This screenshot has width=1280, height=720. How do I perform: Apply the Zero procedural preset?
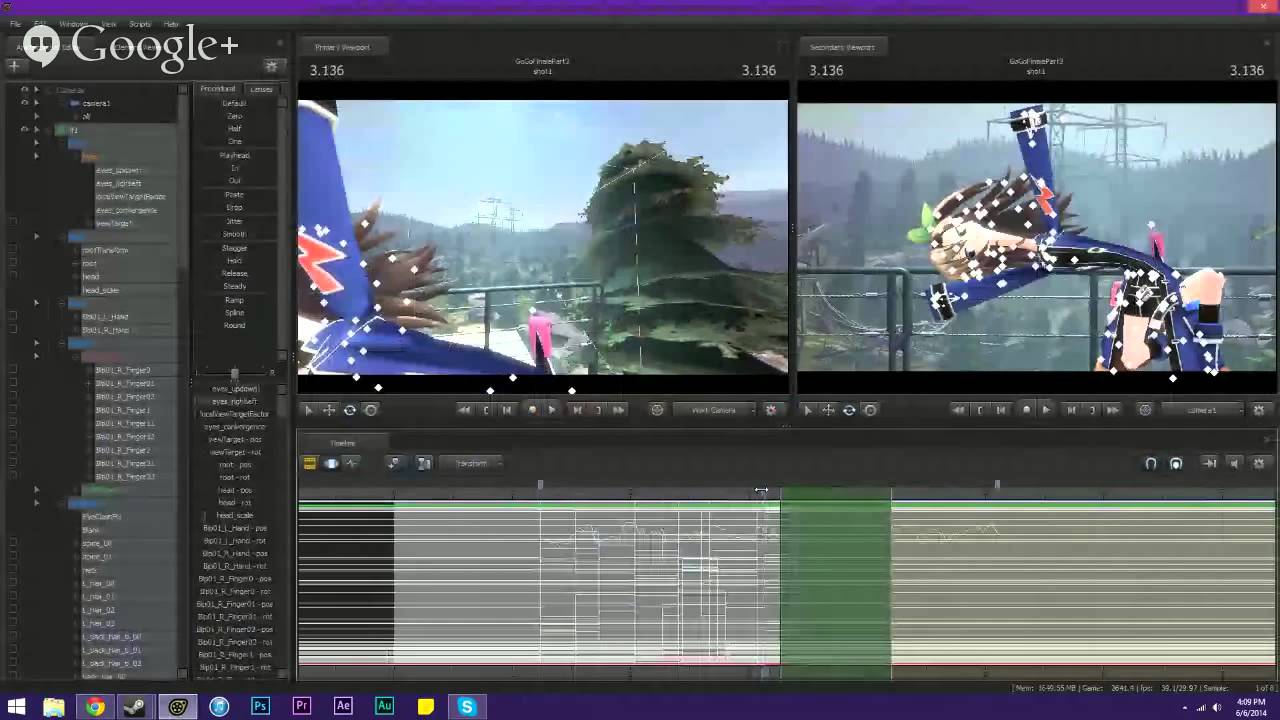click(x=234, y=116)
